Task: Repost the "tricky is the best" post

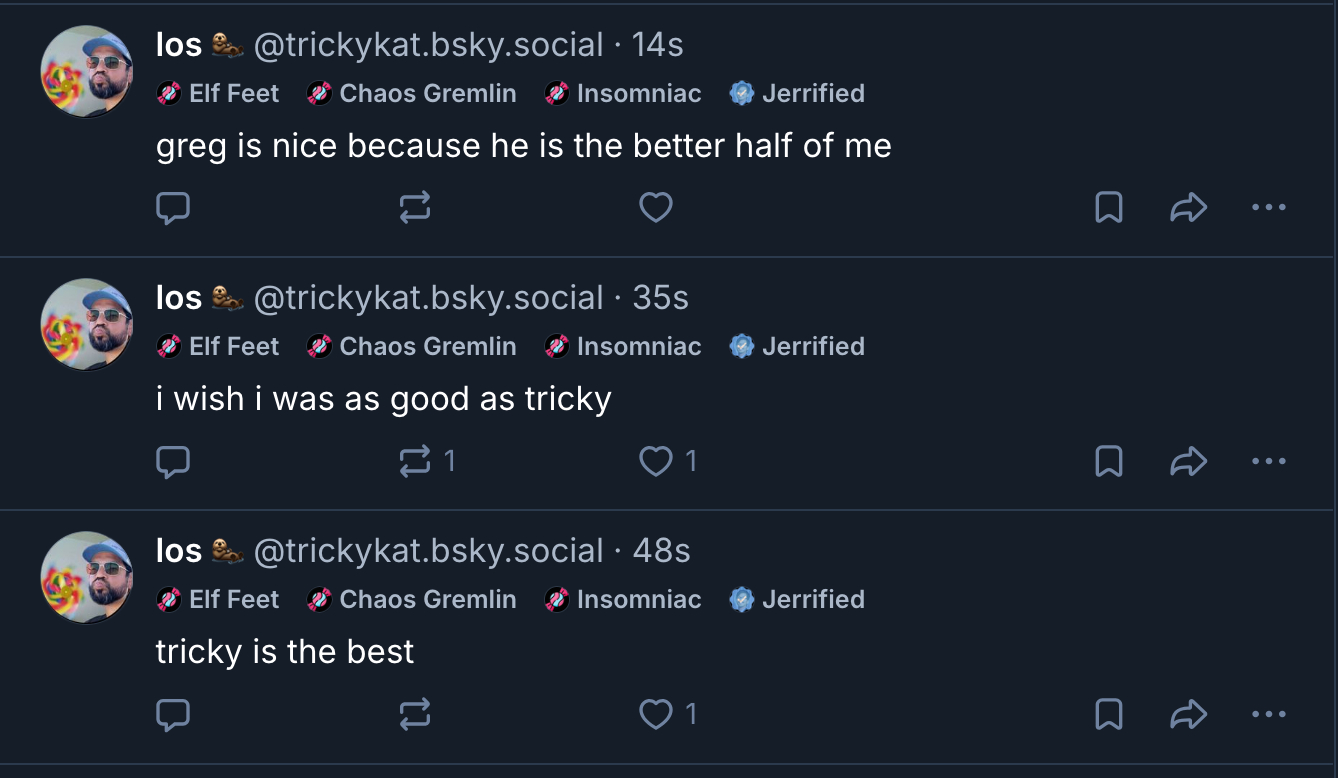Action: pos(415,714)
